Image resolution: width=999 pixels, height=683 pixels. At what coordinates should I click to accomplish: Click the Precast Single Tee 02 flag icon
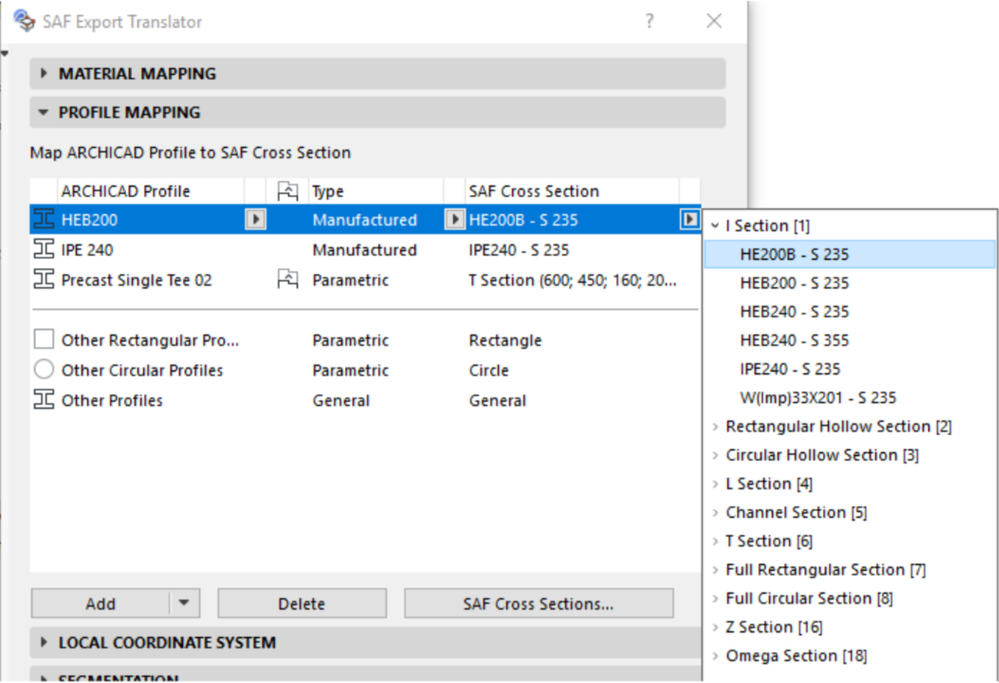tap(288, 279)
